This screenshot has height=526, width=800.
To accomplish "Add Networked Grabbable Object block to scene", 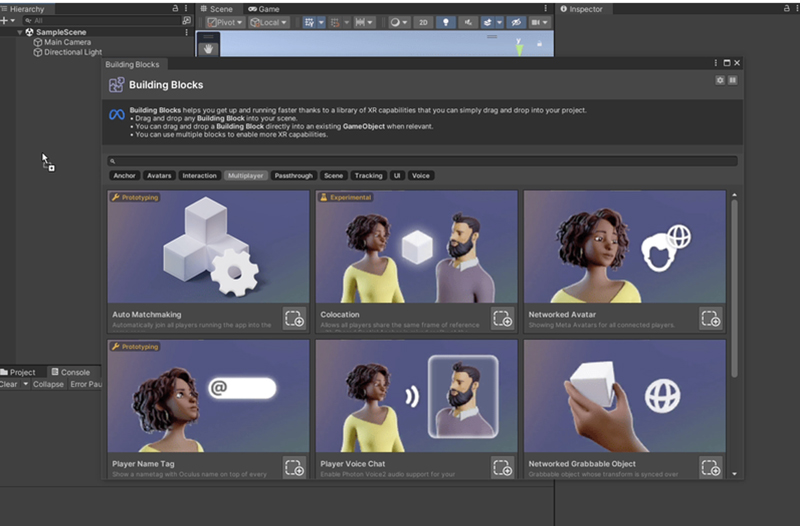I will coord(711,468).
